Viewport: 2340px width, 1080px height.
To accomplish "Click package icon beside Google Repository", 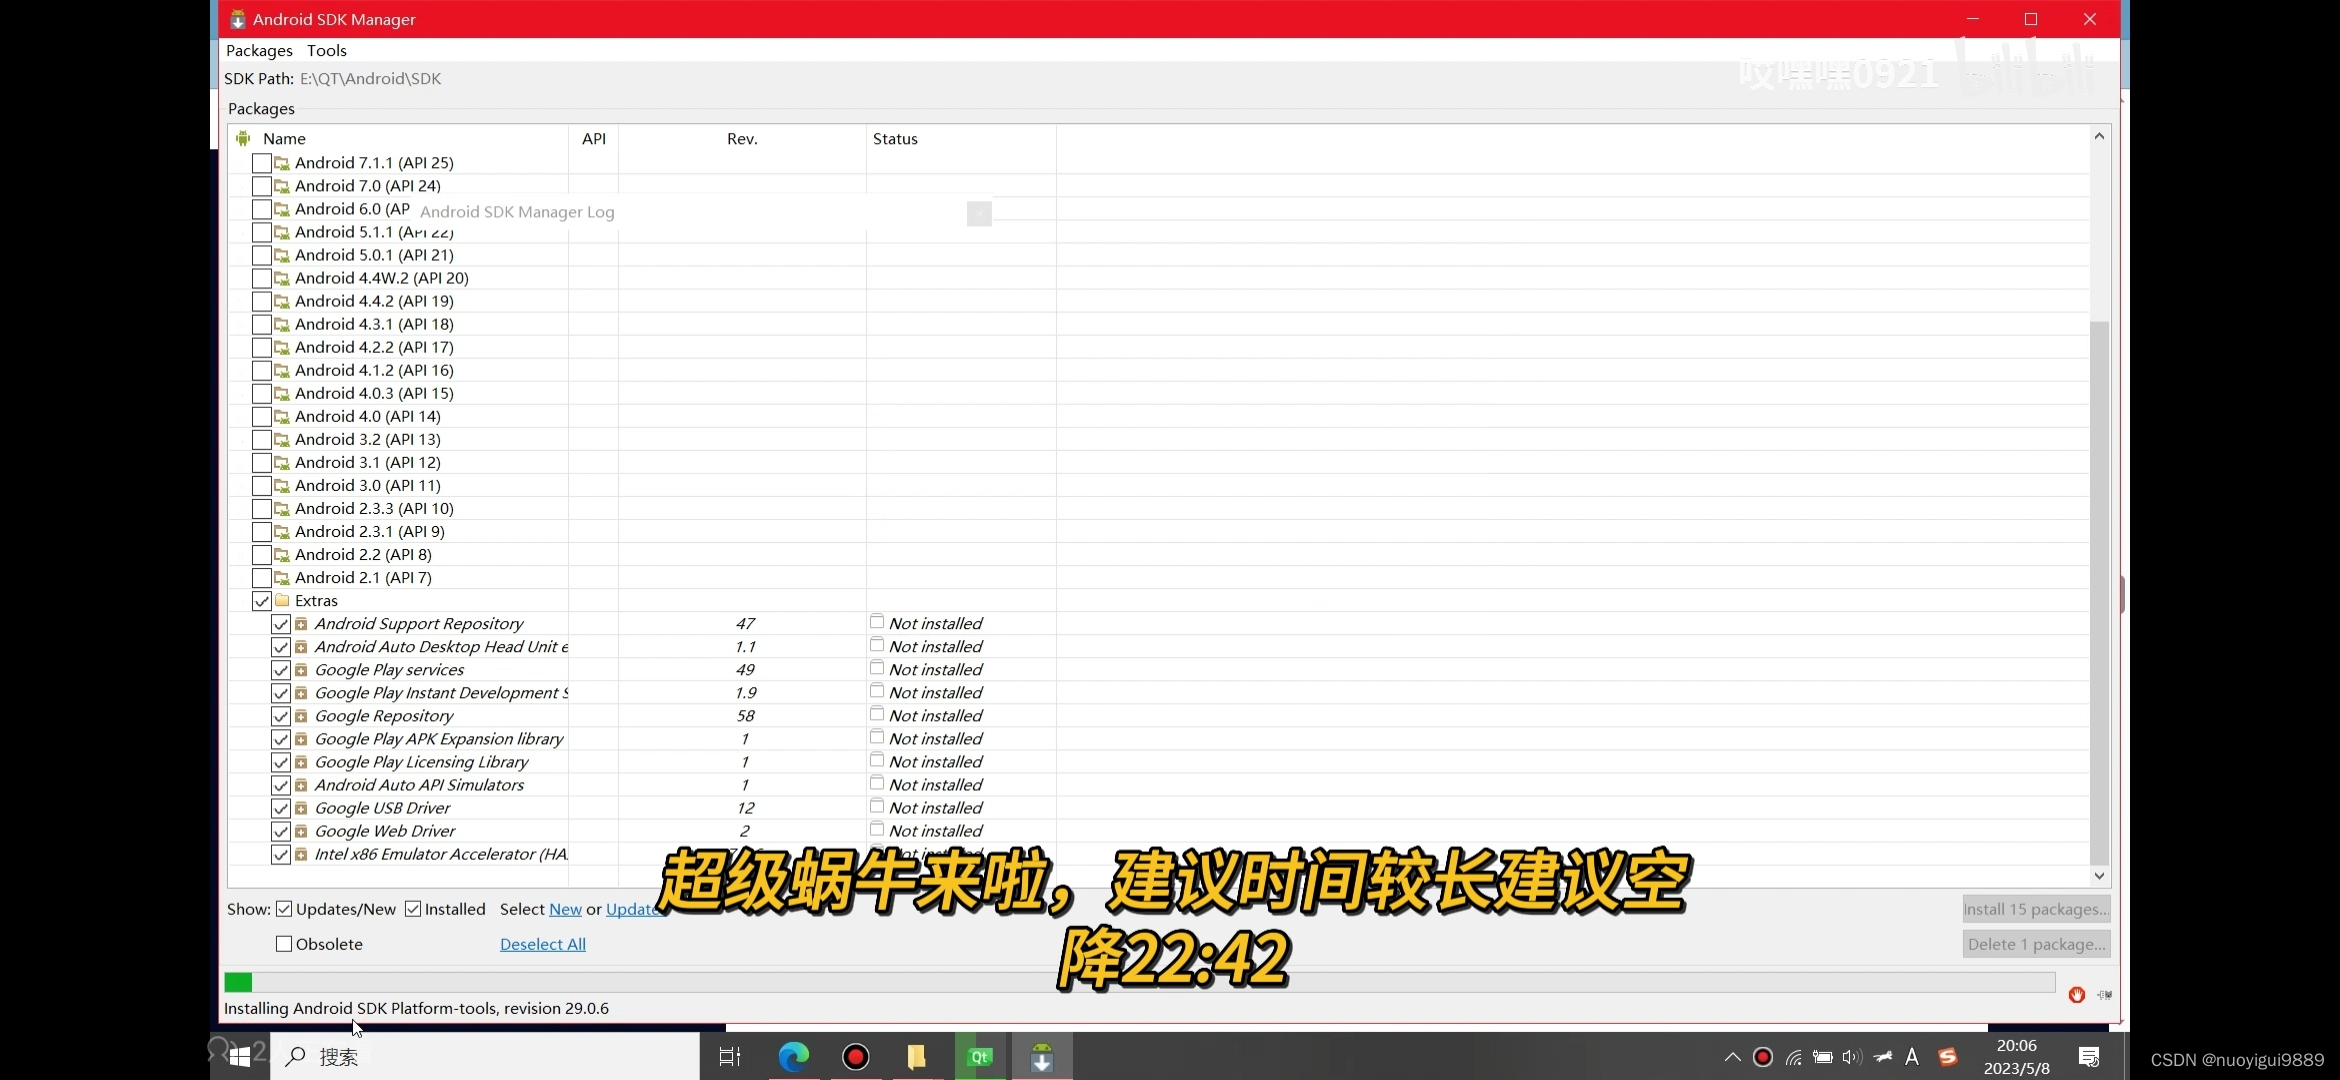I will coord(301,716).
